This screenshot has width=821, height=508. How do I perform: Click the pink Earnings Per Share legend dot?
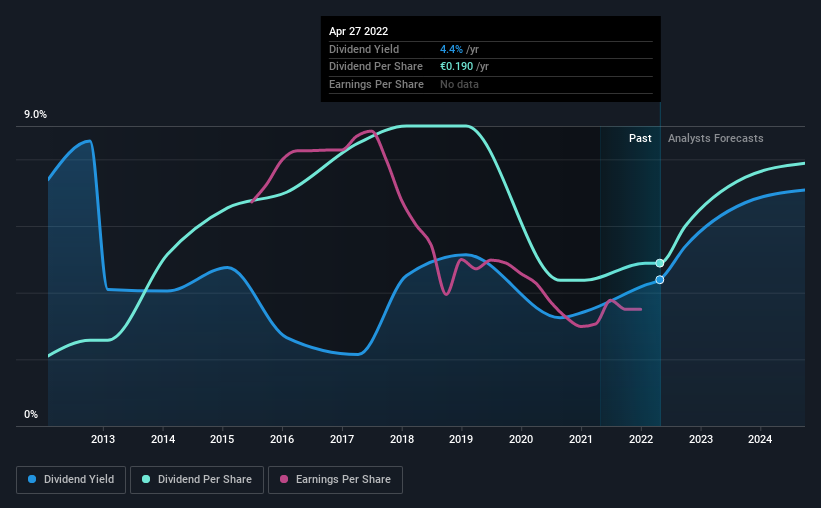pyautogui.click(x=284, y=479)
